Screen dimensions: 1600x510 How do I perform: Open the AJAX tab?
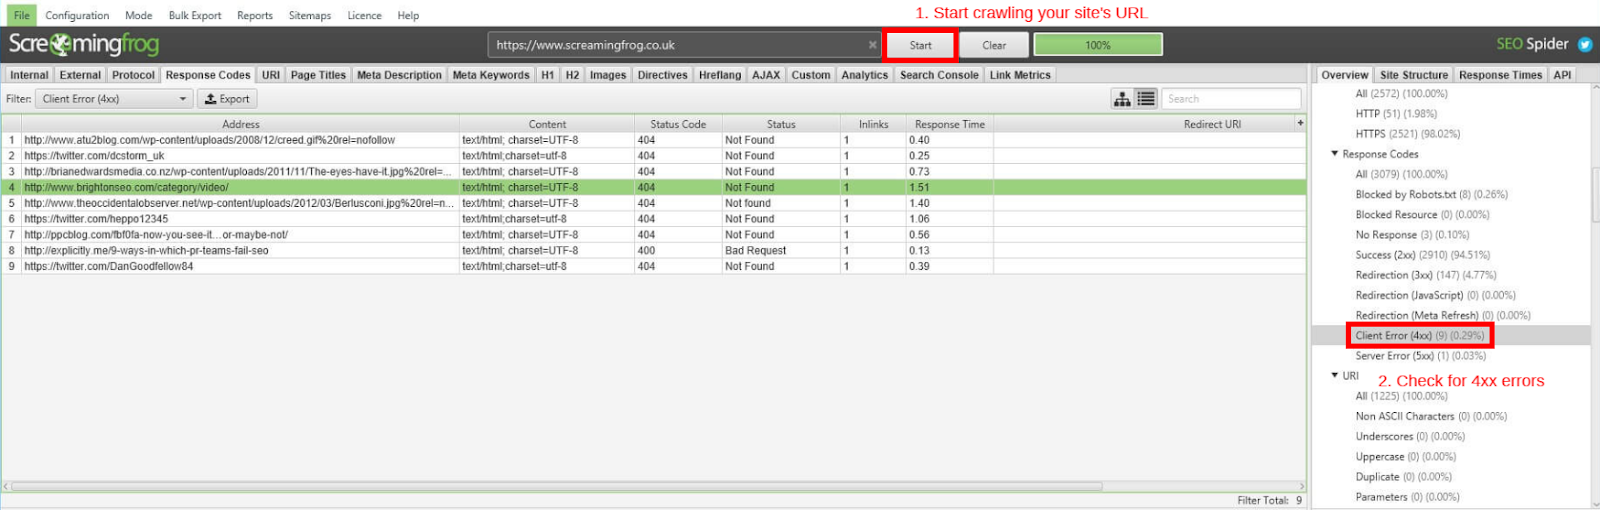(766, 75)
